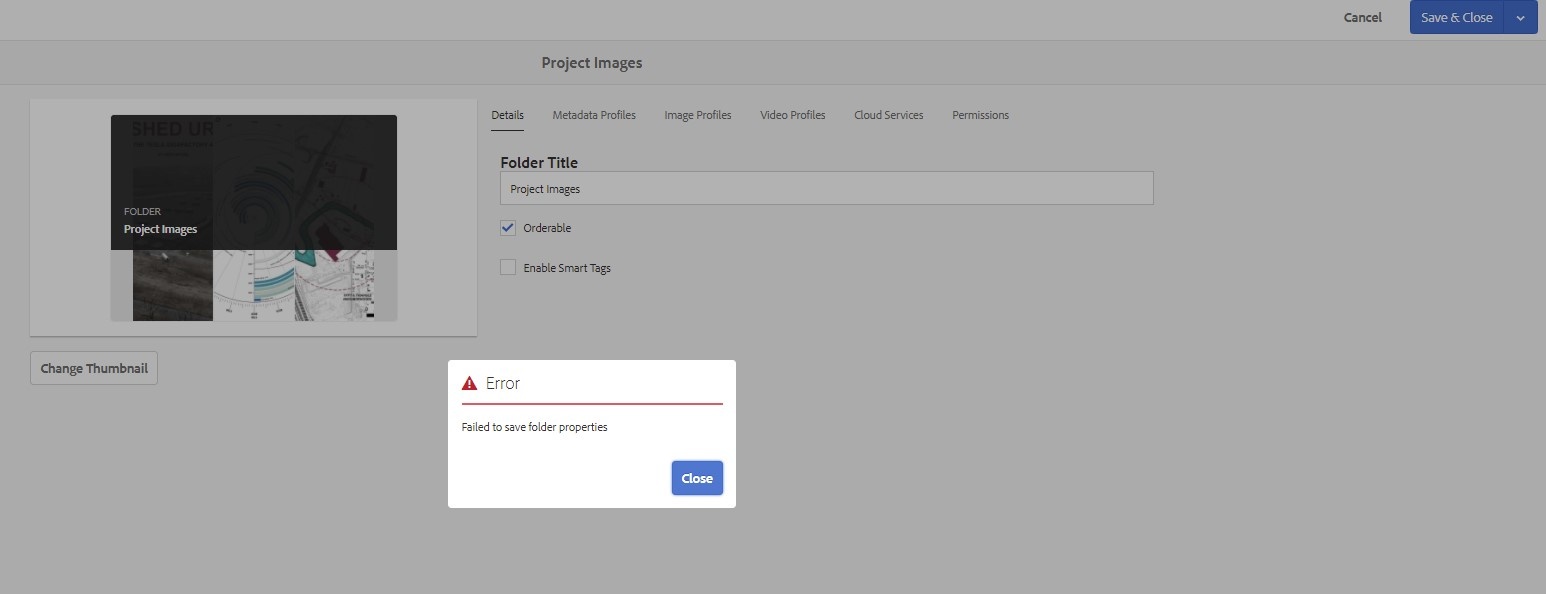Viewport: 1546px width, 594px height.
Task: Click the Change Thumbnail button
Action: pos(94,368)
